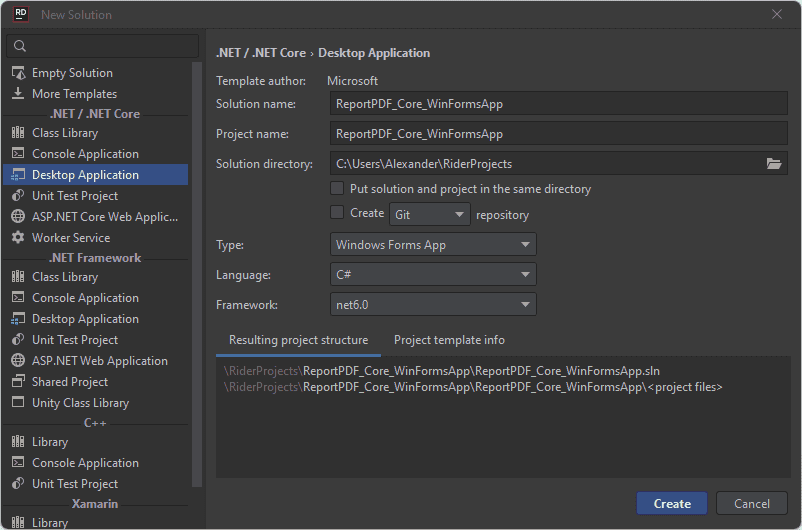Click the Create button
Image resolution: width=802 pixels, height=530 pixels.
(672, 503)
